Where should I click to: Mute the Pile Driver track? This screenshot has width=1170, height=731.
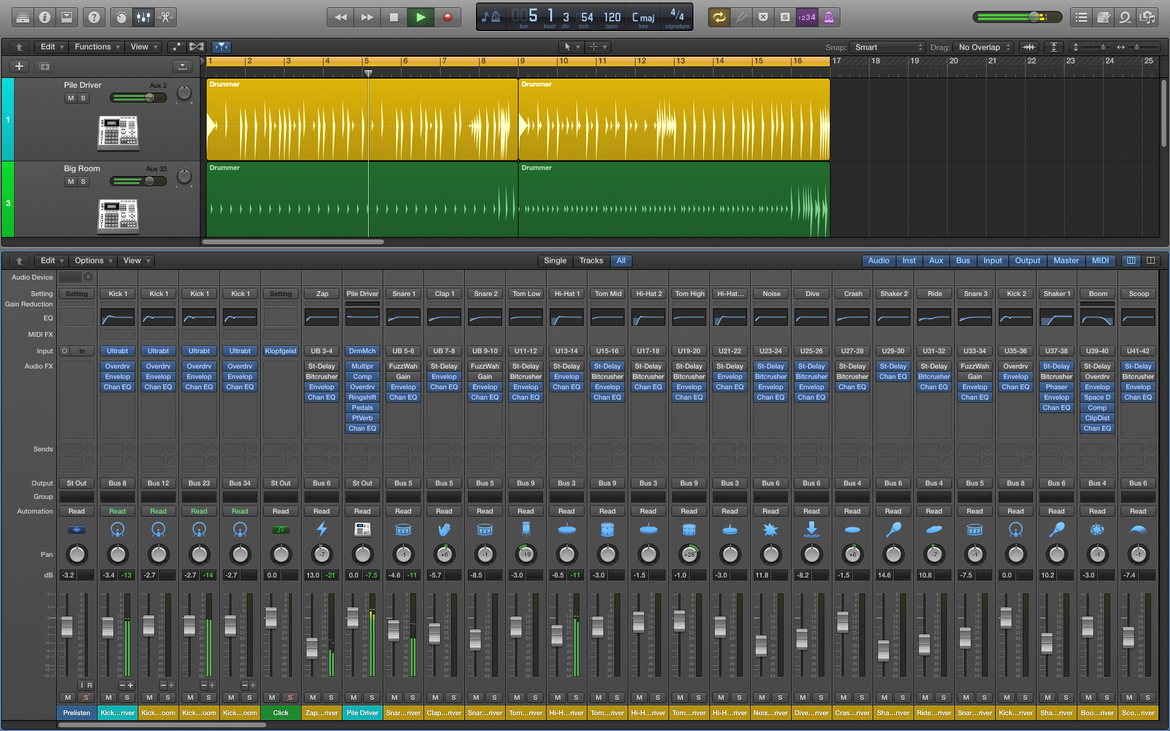tap(71, 98)
